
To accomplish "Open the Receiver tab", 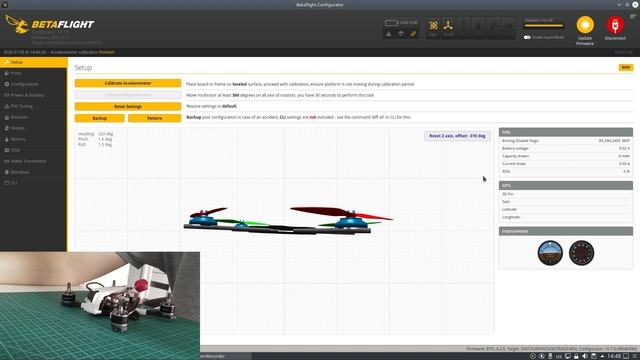I will [x=33, y=117].
